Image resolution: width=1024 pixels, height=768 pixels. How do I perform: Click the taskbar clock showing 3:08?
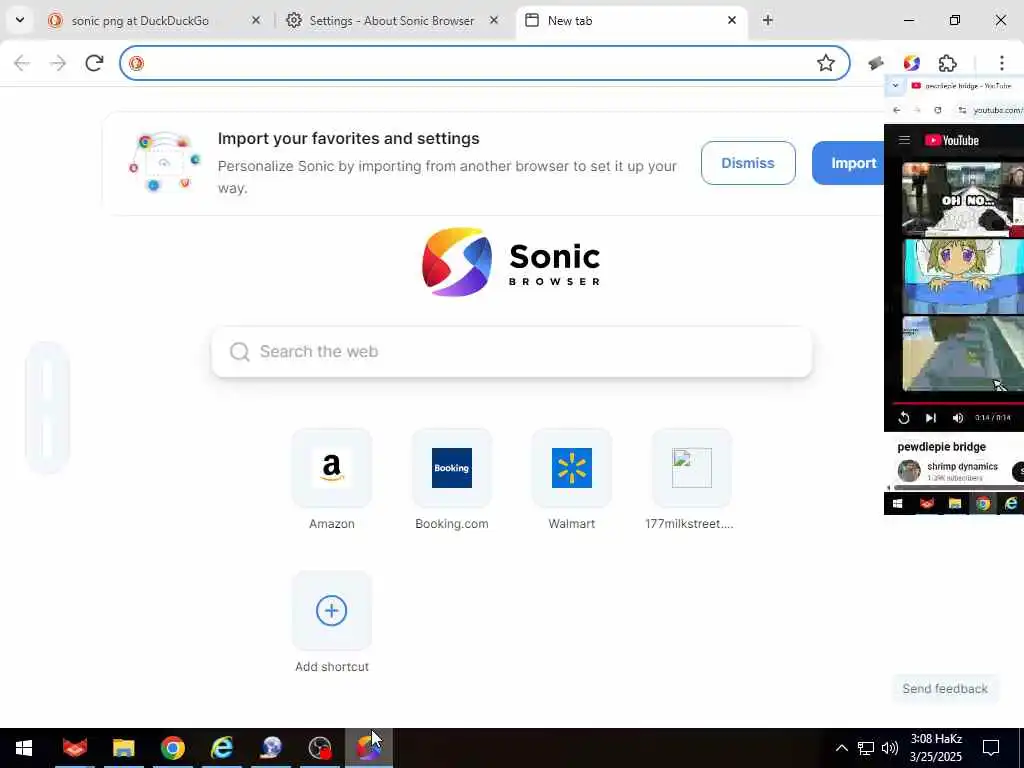[936, 748]
